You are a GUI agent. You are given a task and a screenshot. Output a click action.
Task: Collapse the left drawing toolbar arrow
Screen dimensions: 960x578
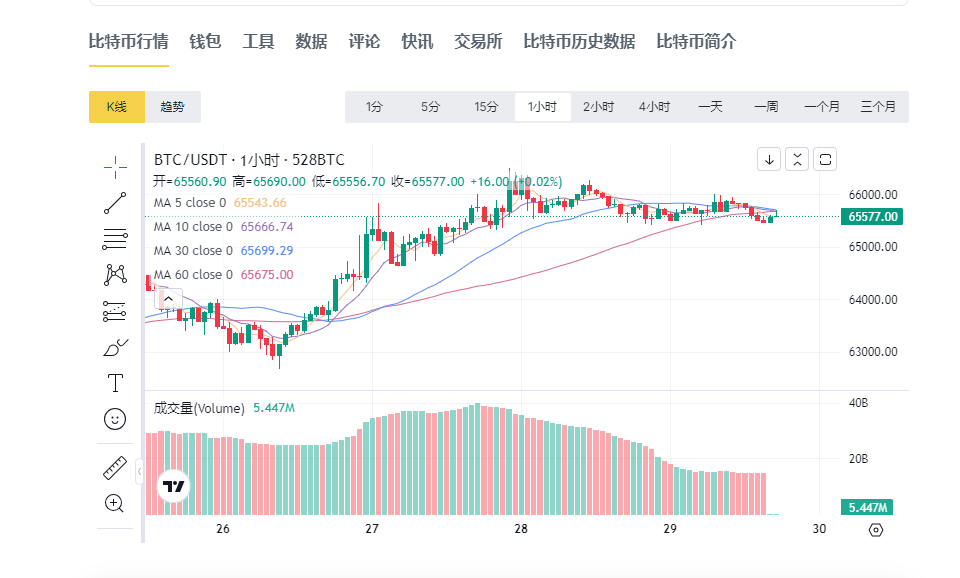point(140,469)
